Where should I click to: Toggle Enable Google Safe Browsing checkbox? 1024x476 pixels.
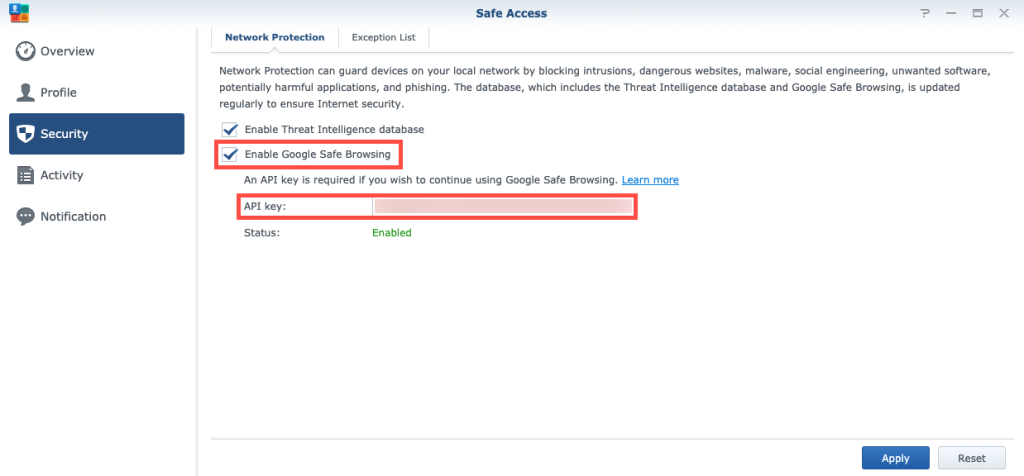click(x=230, y=155)
